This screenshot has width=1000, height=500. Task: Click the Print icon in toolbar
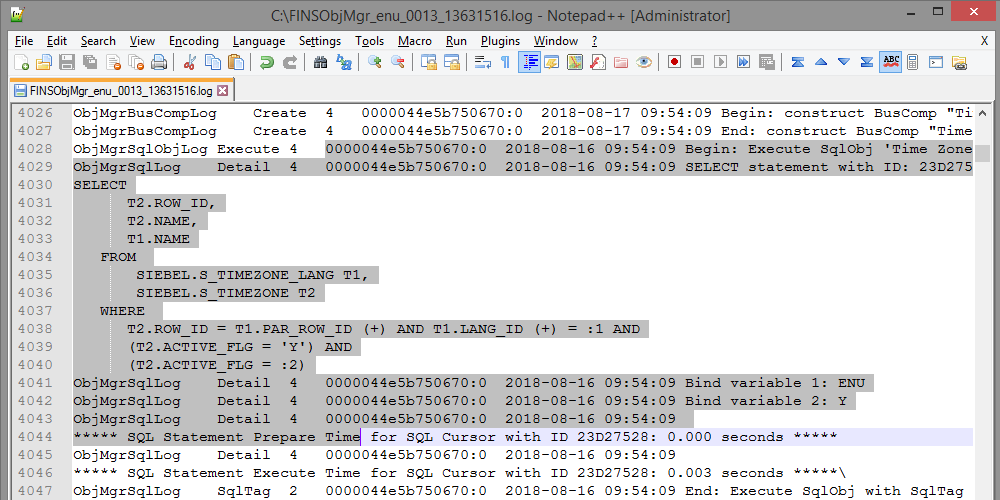click(158, 62)
